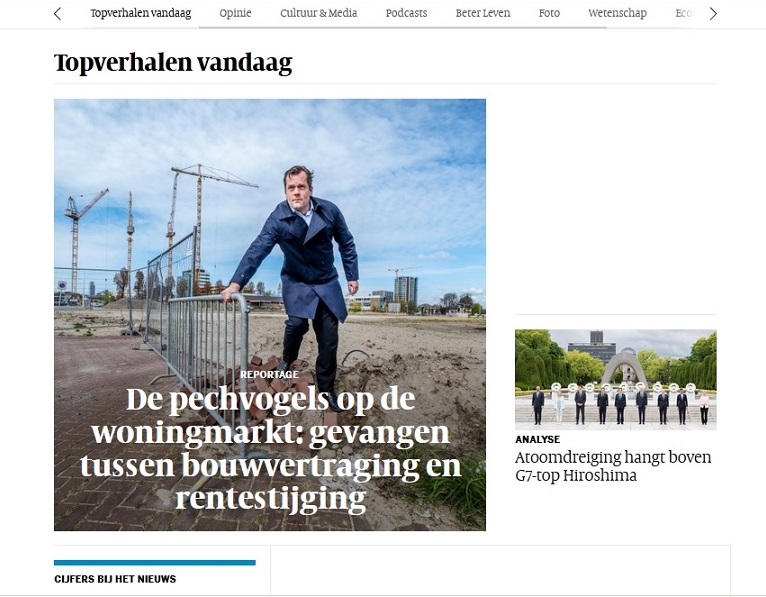The width and height of the screenshot is (766, 597).
Task: Open the Wetenschap tab
Action: (x=617, y=13)
